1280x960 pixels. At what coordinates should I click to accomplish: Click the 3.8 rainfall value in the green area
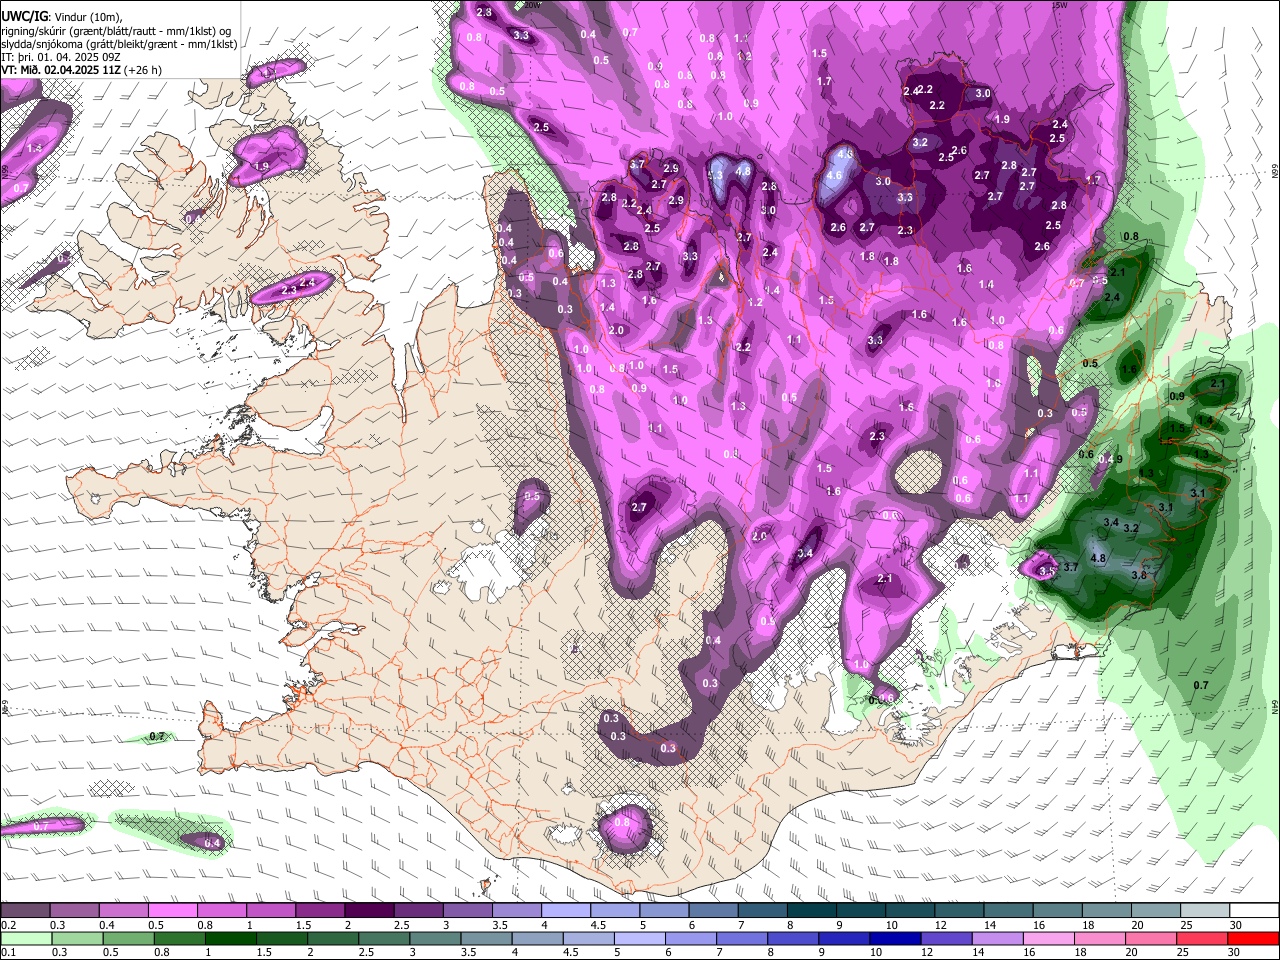1138,575
